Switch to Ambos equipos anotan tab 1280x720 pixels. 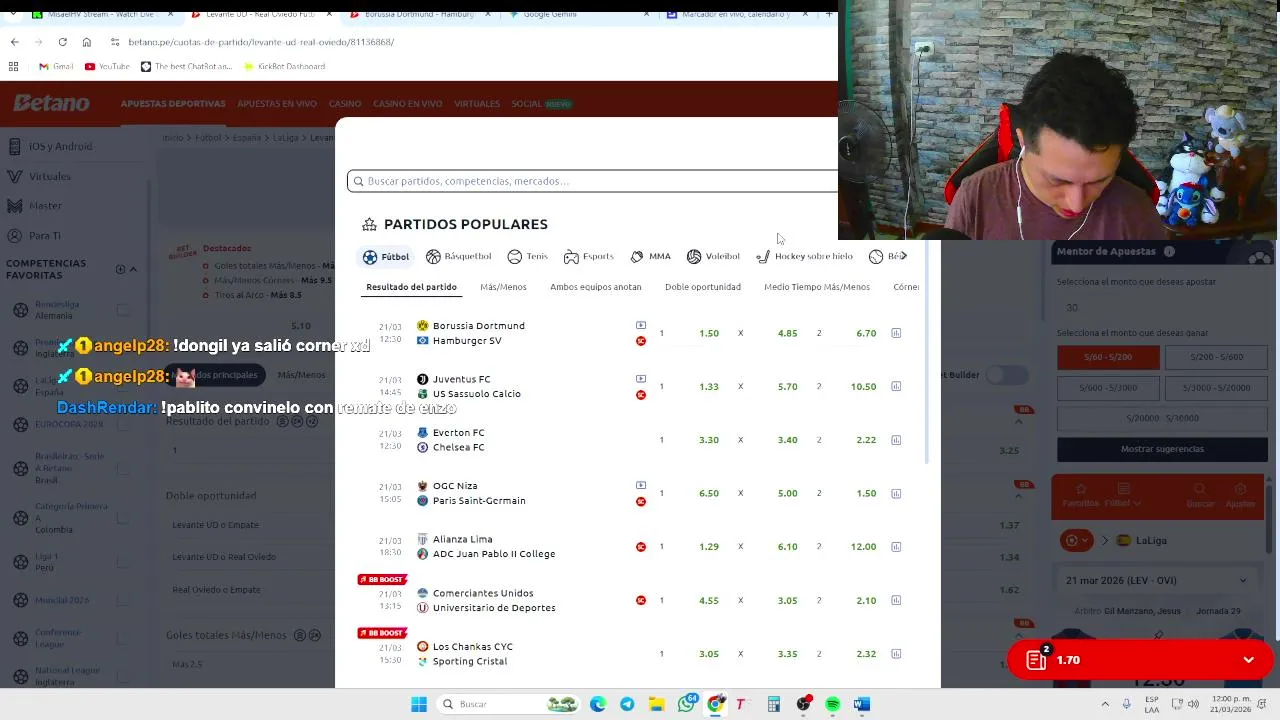click(595, 287)
